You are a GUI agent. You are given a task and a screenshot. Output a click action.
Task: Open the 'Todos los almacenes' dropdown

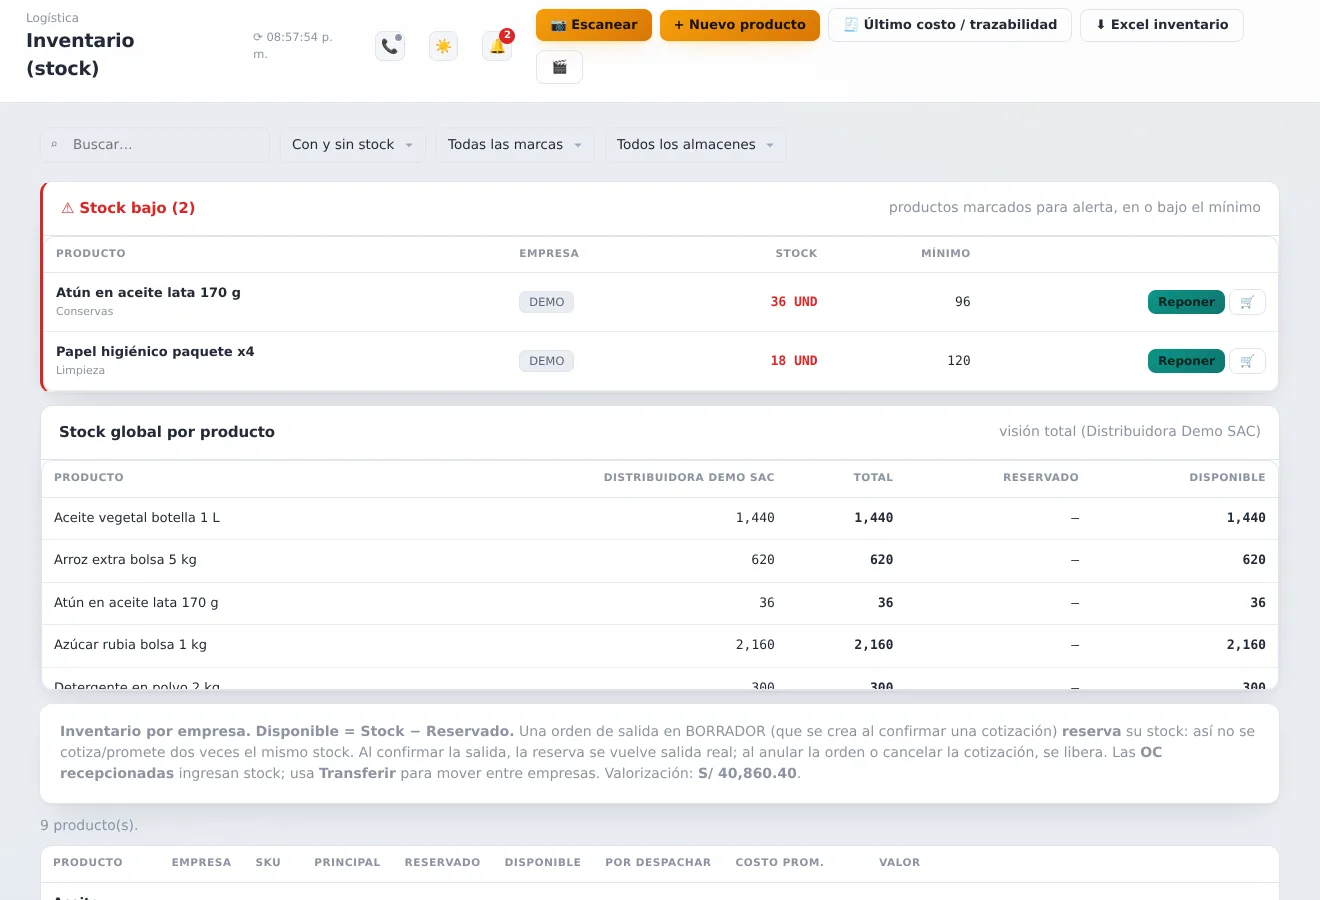[x=696, y=145]
